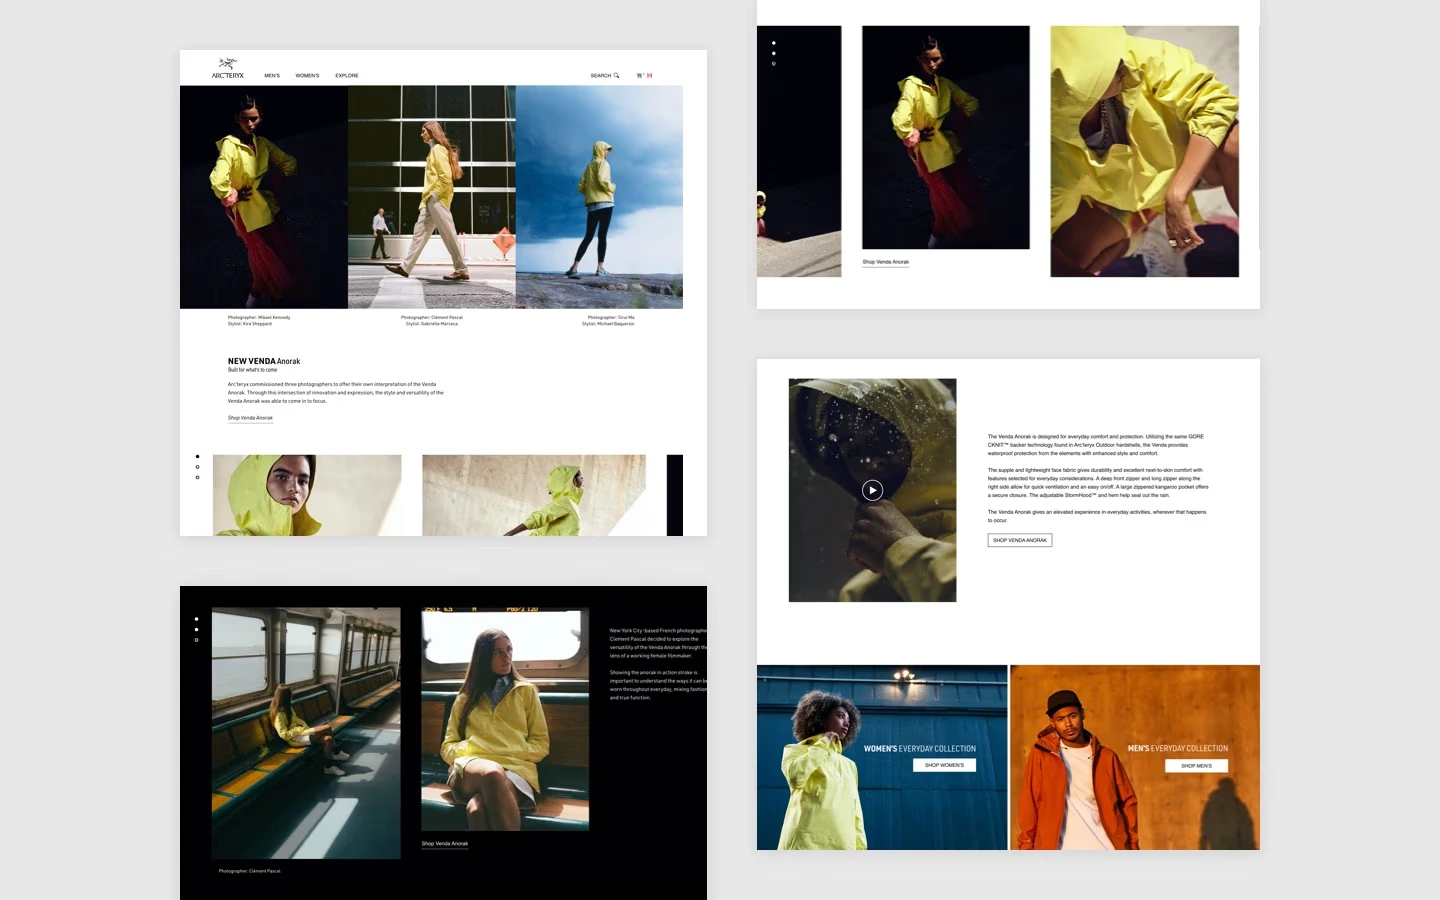Click the SHOP MEN'S button
Viewport: 1440px width, 900px height.
pos(1196,766)
